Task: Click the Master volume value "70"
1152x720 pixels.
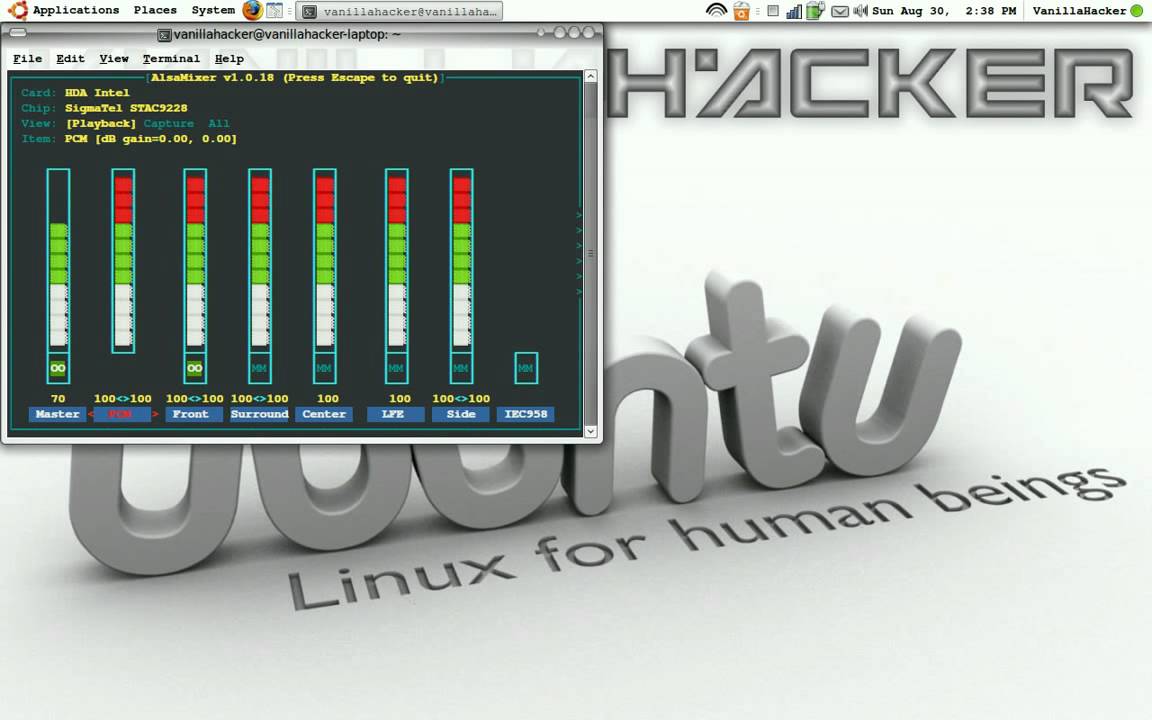Action: click(x=58, y=399)
